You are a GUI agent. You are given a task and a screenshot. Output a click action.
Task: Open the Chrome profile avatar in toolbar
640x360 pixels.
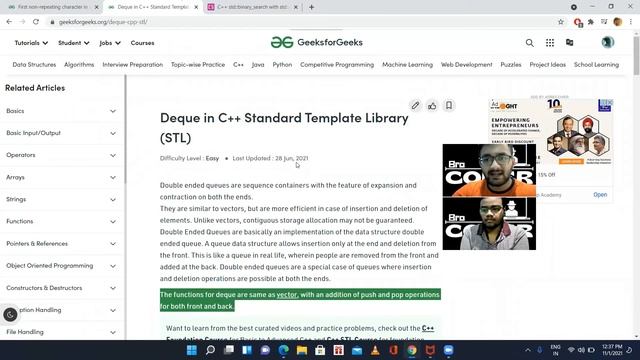pos(618,22)
